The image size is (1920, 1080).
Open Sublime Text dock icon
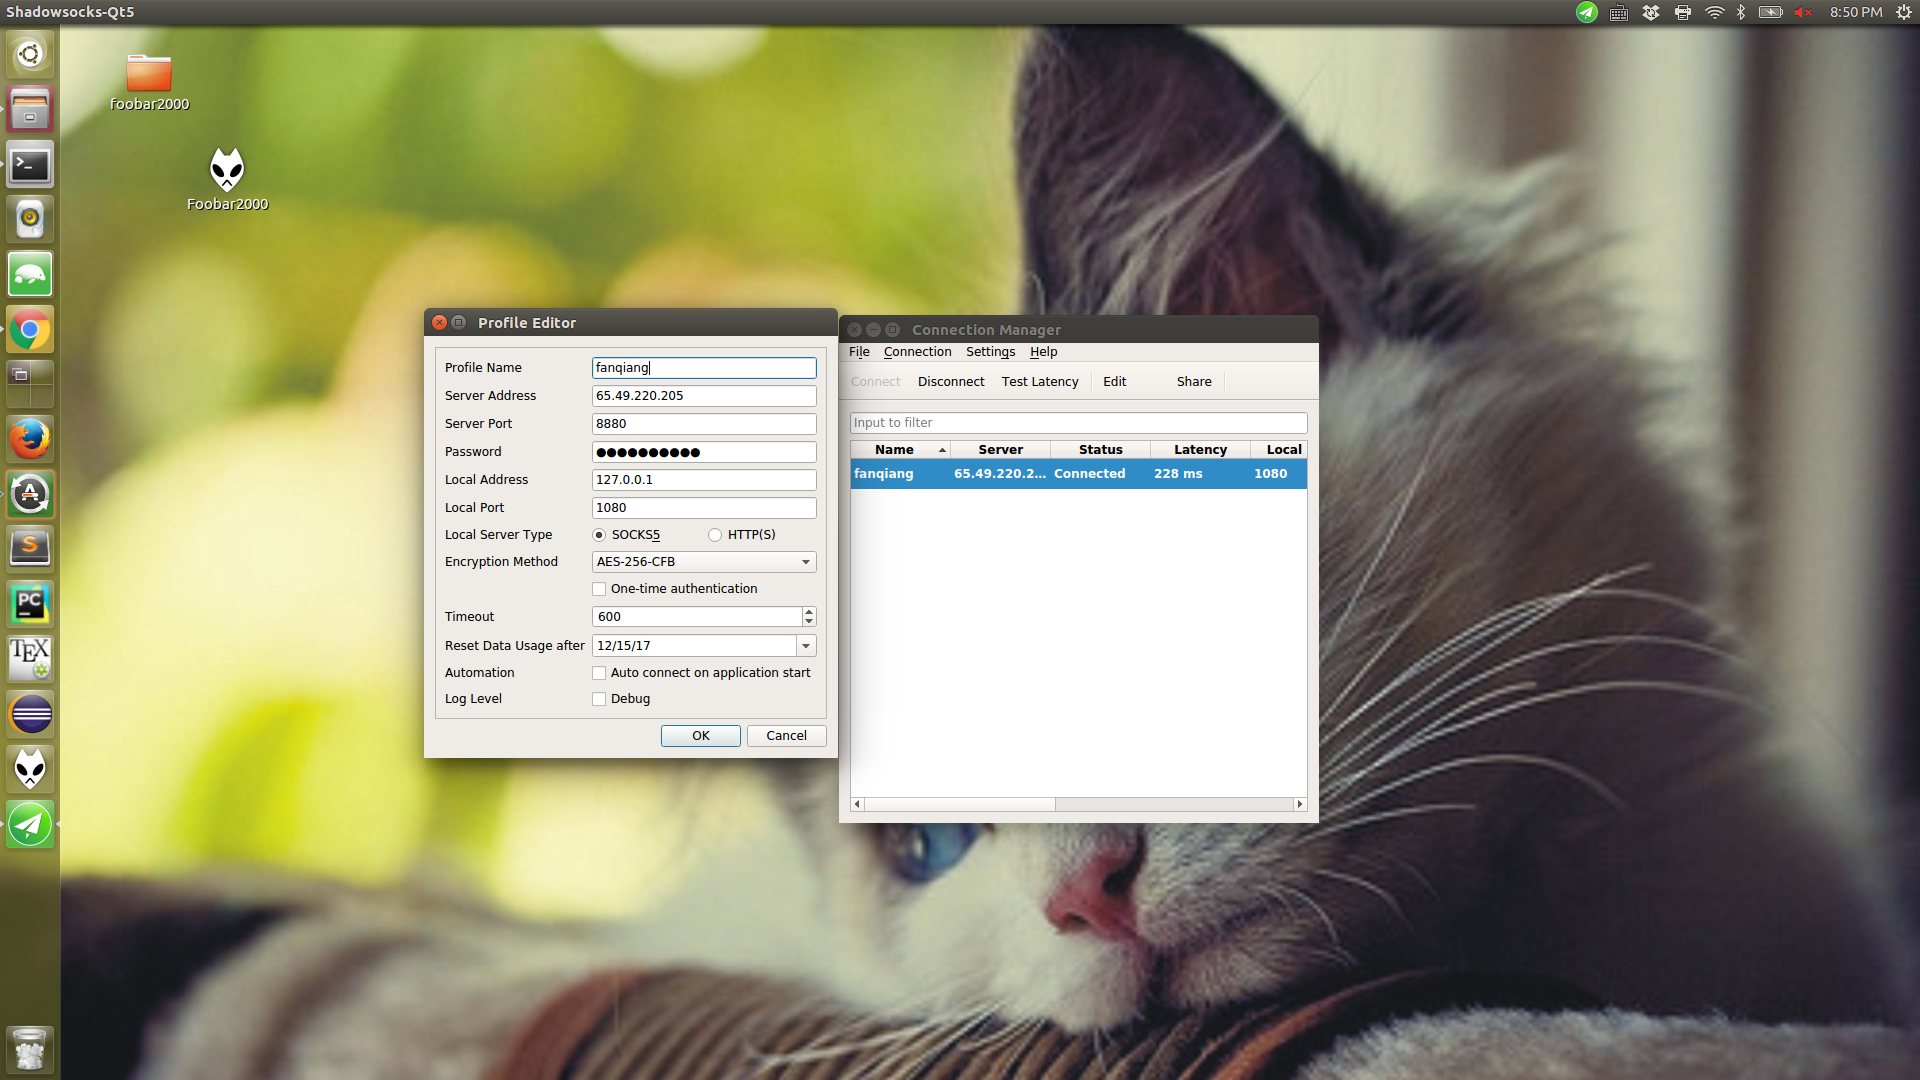coord(30,549)
